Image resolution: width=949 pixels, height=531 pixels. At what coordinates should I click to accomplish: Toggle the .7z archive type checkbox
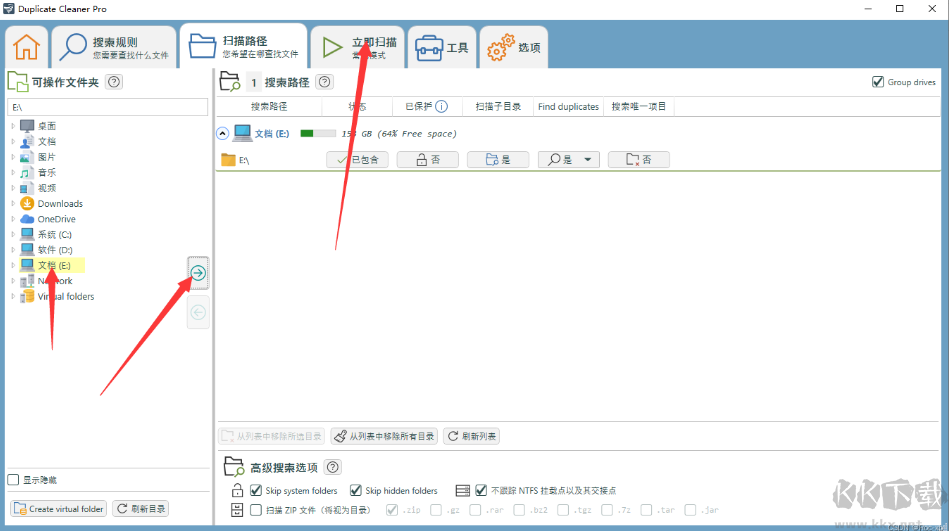point(607,510)
